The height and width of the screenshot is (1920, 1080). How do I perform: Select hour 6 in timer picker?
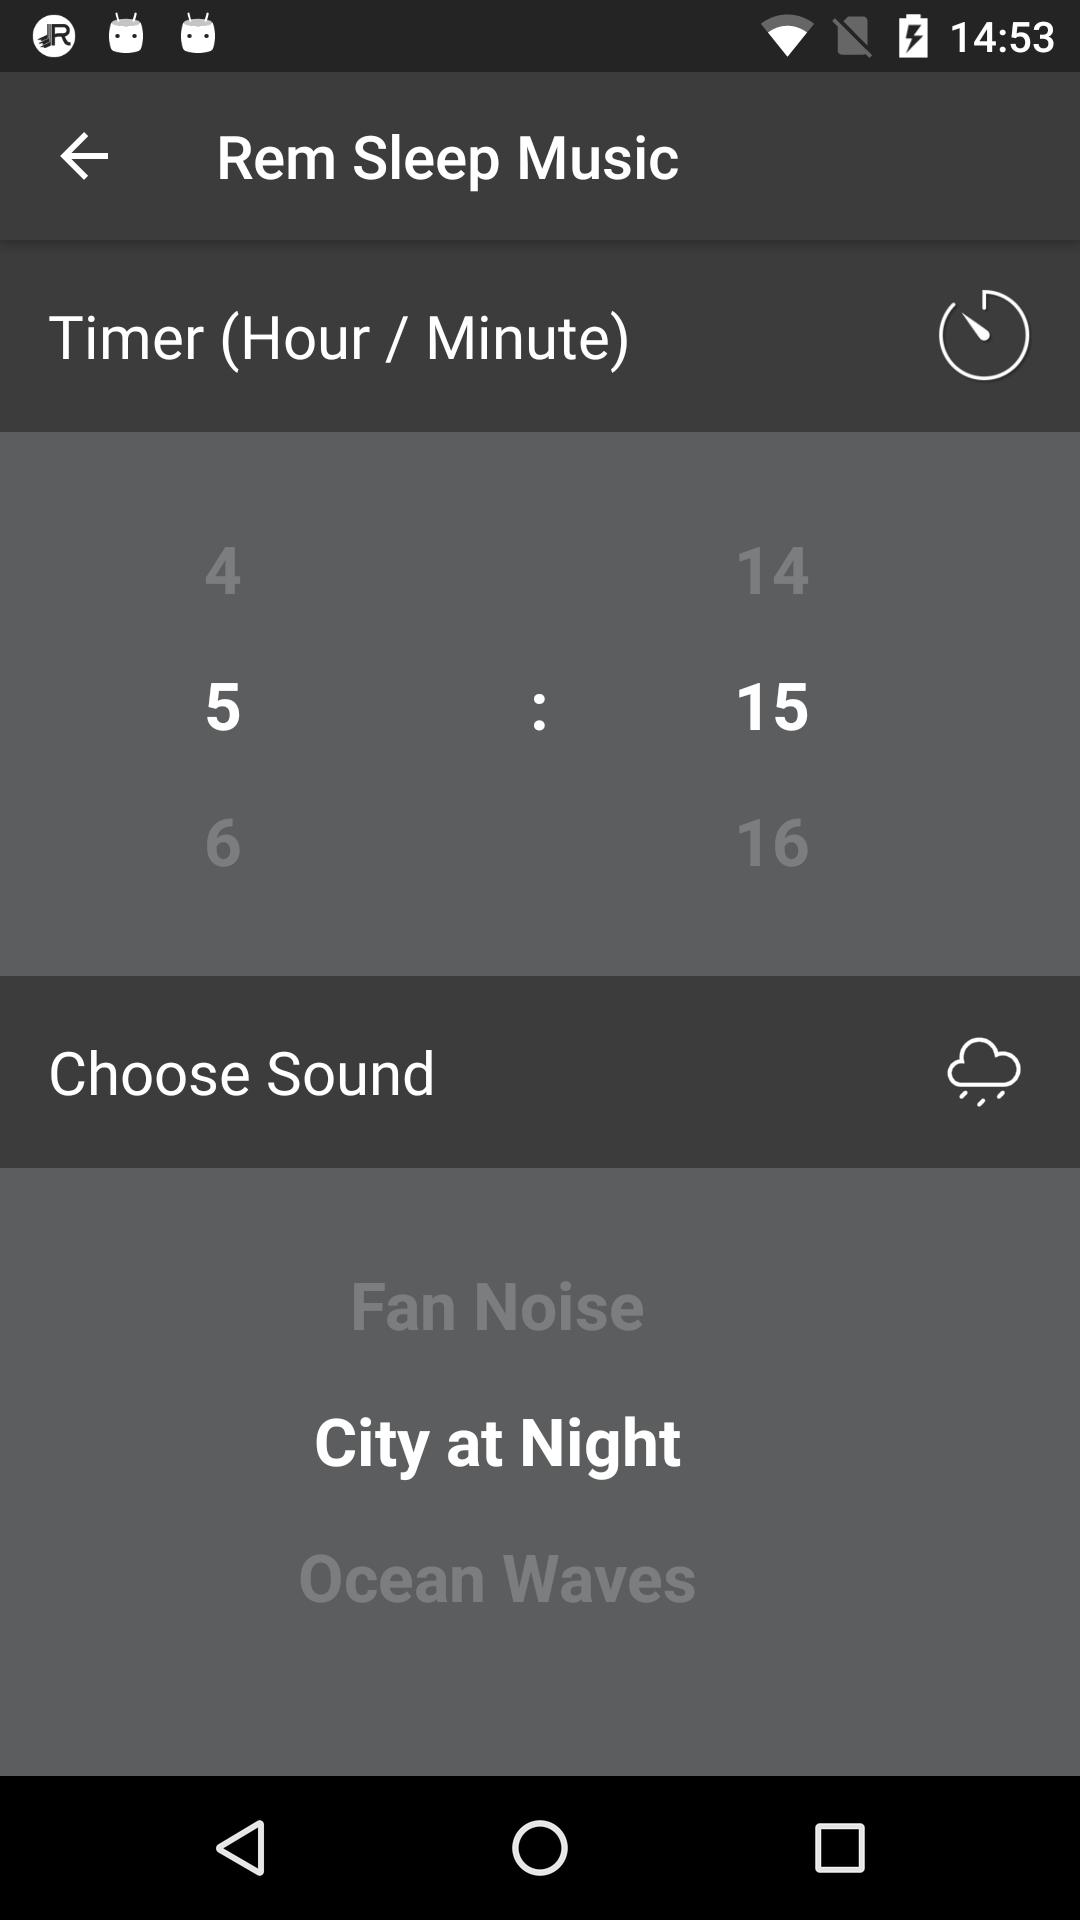tap(222, 841)
